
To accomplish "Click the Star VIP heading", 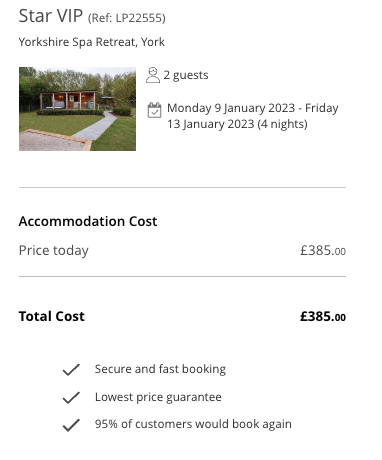I will pyautogui.click(x=51, y=16).
